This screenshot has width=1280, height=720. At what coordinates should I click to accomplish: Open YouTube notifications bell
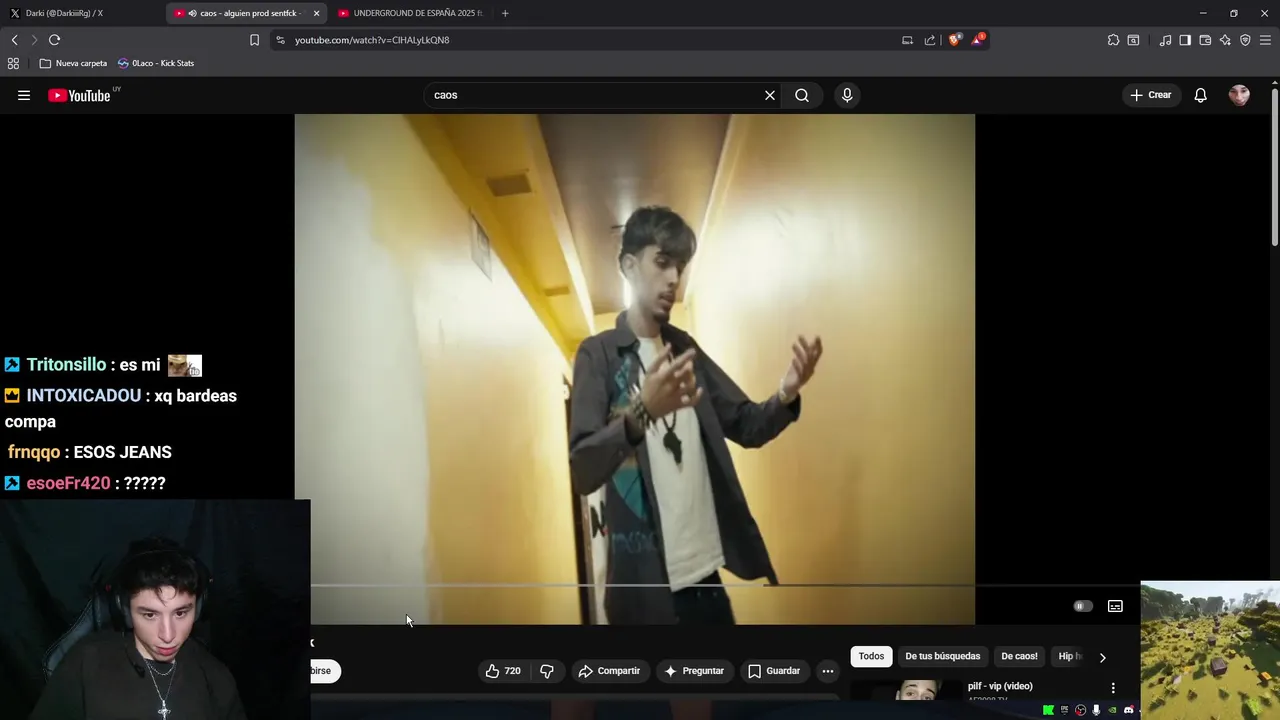coord(1200,95)
